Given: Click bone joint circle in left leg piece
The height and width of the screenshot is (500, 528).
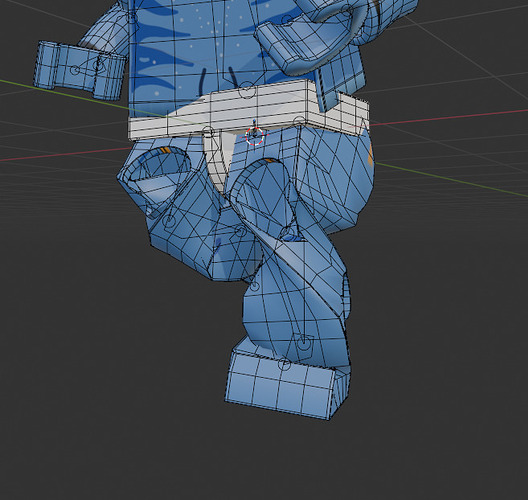Looking at the screenshot, I should click(x=169, y=222).
